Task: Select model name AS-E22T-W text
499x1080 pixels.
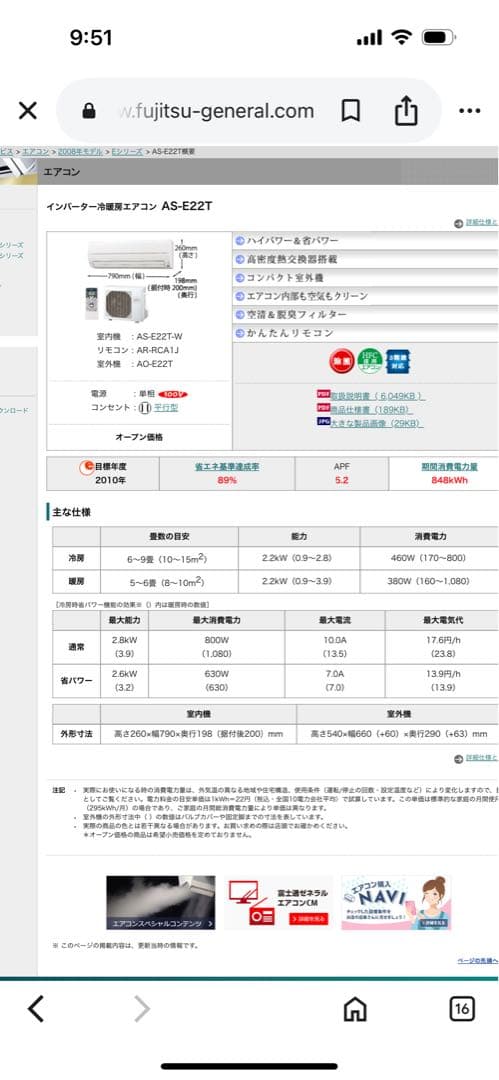Action: tap(160, 336)
